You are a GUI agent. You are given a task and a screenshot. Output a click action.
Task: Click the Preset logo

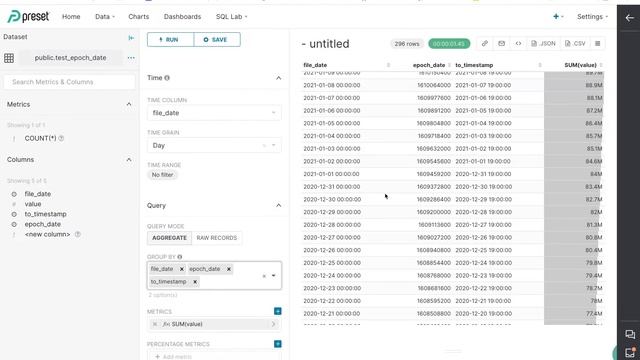(28, 17)
